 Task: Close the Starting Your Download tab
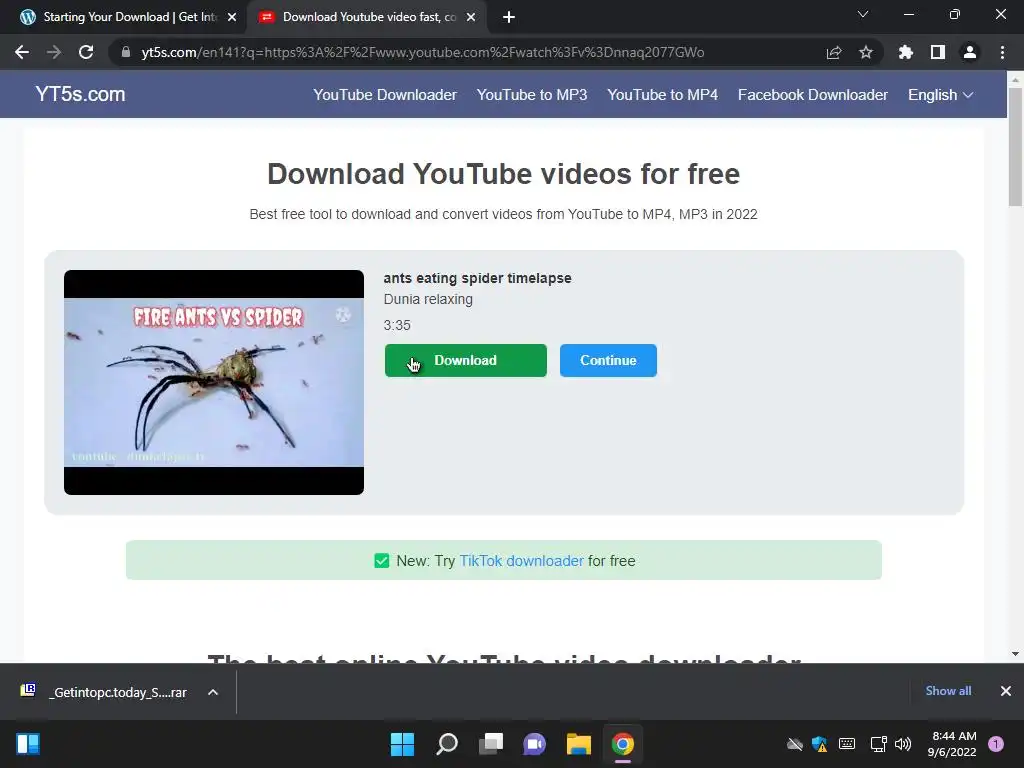coord(232,17)
